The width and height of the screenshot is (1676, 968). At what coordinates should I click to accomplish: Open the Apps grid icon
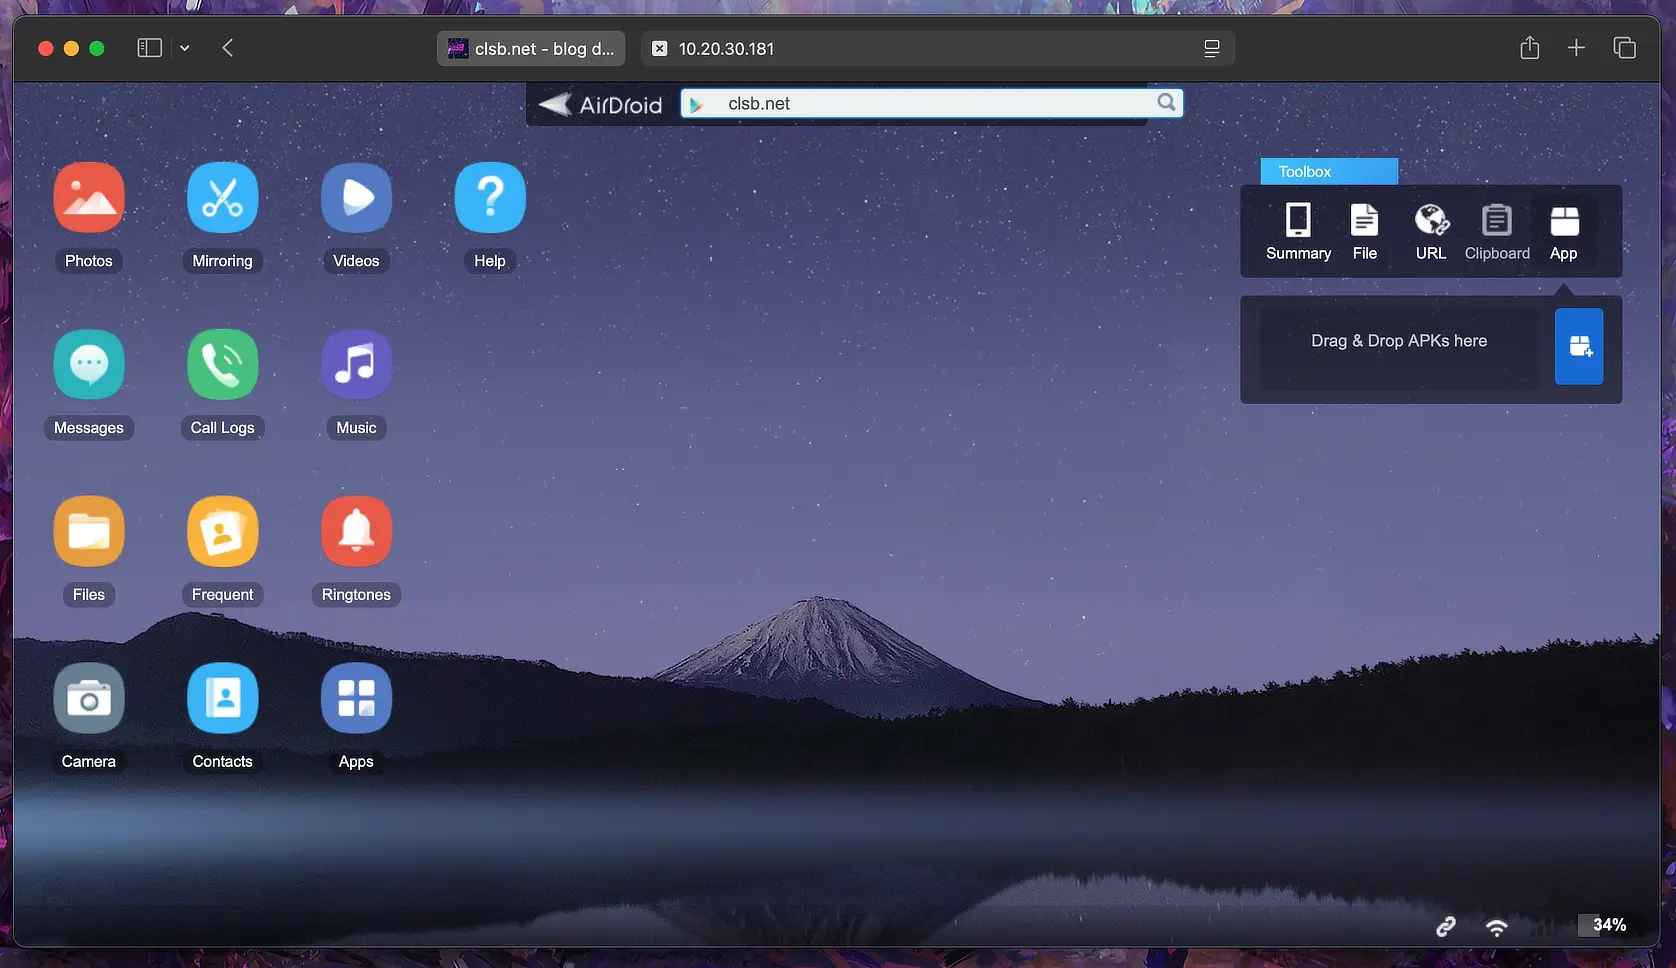click(x=356, y=699)
